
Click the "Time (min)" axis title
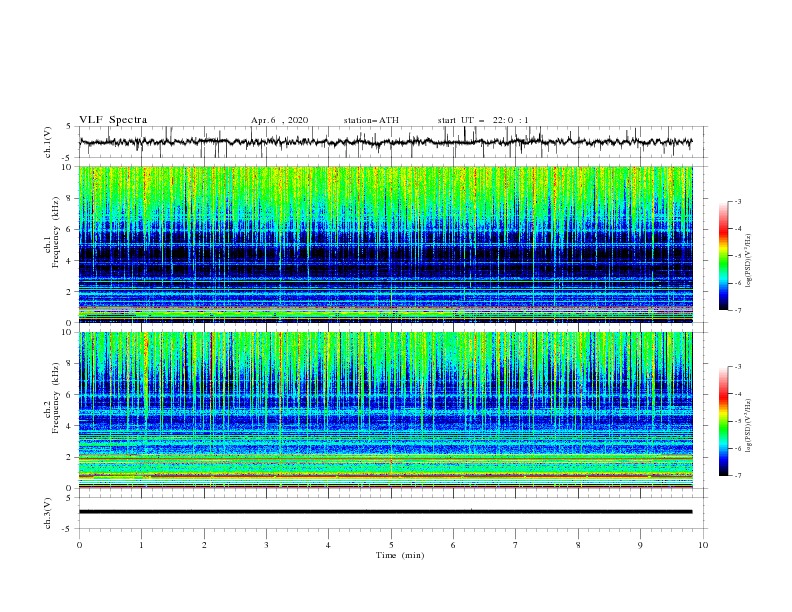coord(400,555)
